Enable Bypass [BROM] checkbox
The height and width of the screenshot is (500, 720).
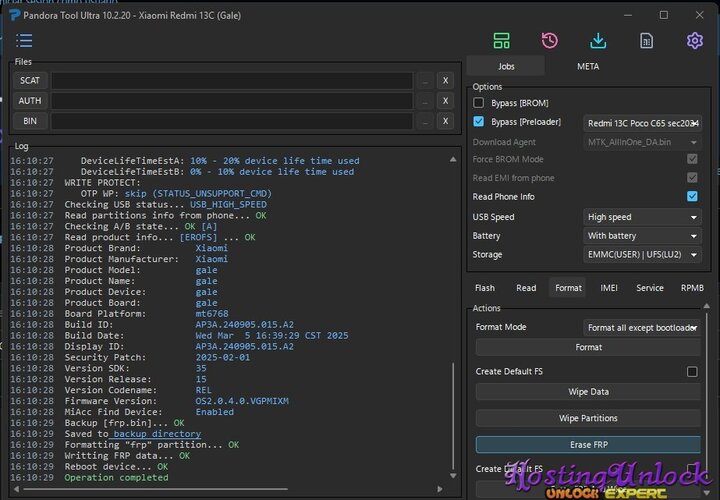click(x=478, y=103)
